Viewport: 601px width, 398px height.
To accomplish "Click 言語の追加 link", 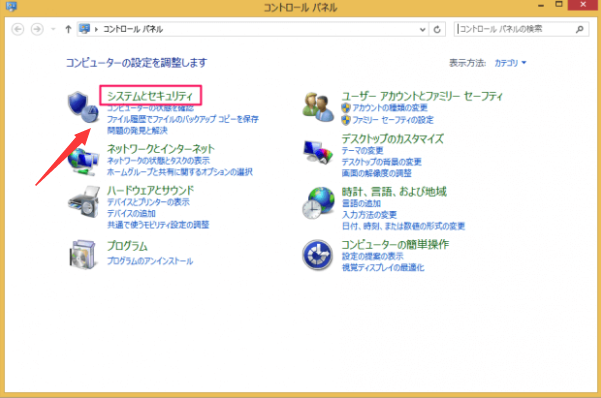I will 361,203.
